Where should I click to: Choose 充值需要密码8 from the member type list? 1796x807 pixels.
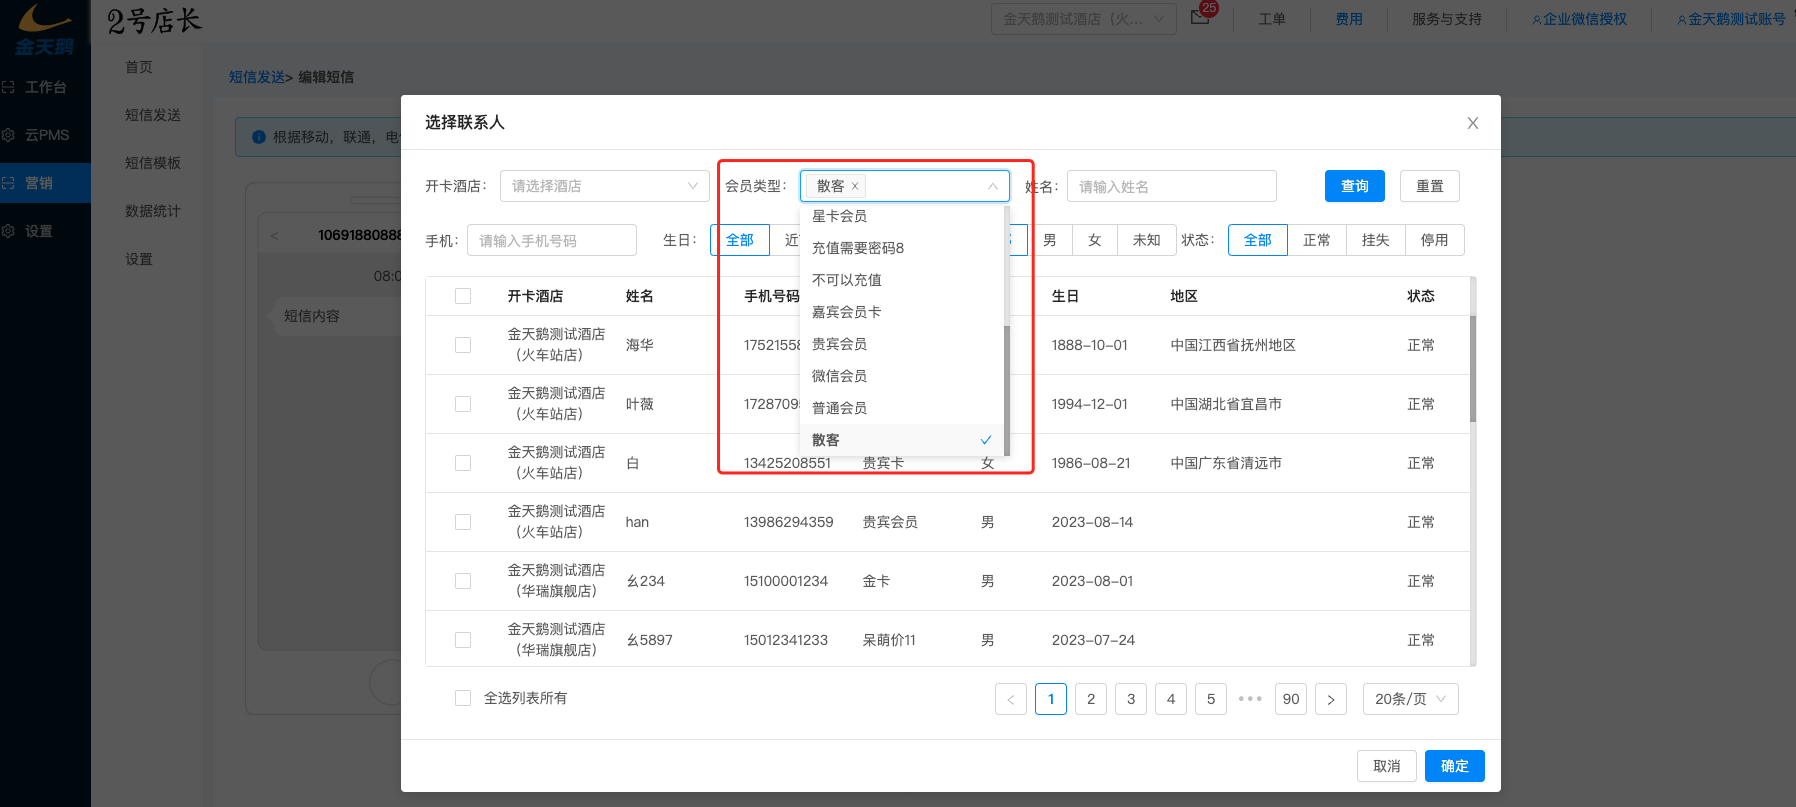point(902,248)
